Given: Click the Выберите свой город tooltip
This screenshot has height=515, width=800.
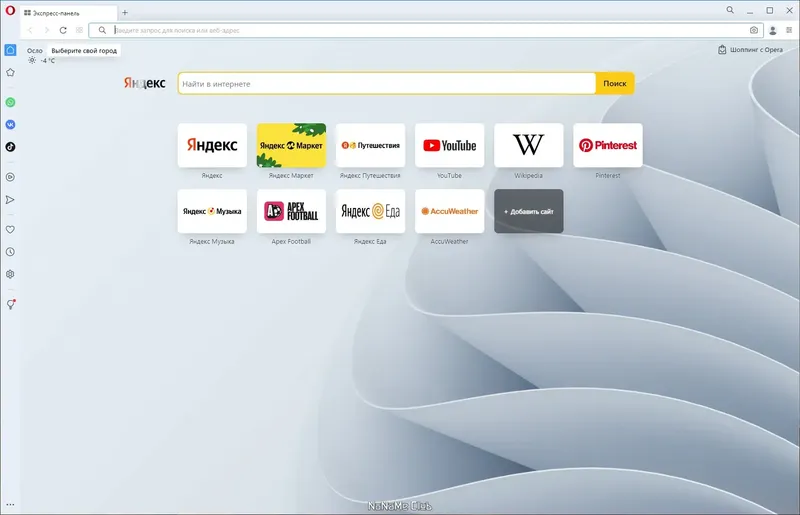Looking at the screenshot, I should pos(84,51).
